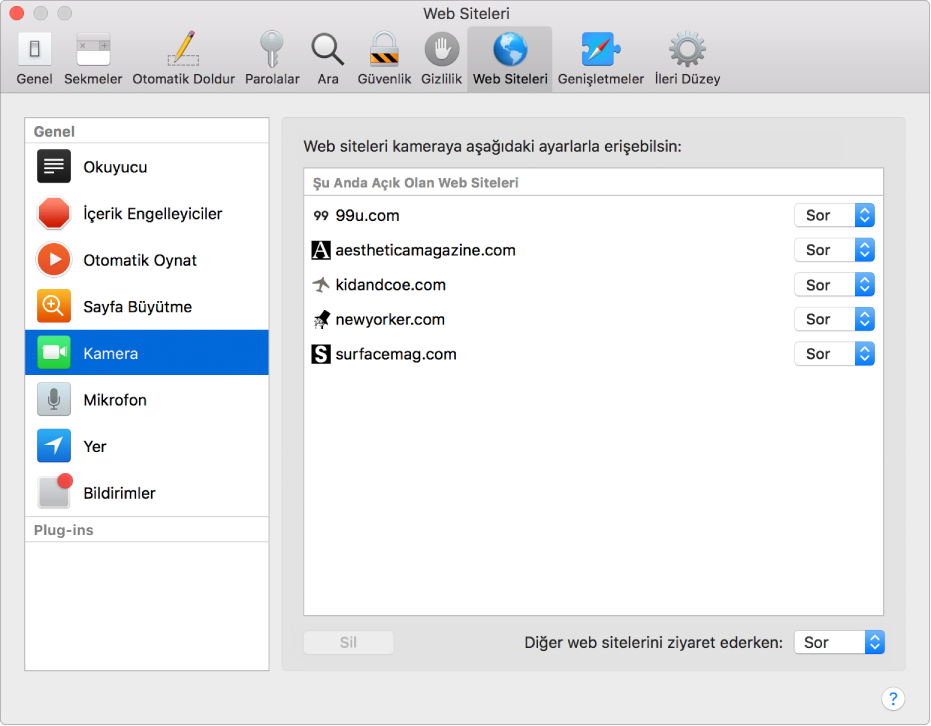The height and width of the screenshot is (726, 931).
Task: Select Okuyucu in the sidebar
Action: [147, 167]
